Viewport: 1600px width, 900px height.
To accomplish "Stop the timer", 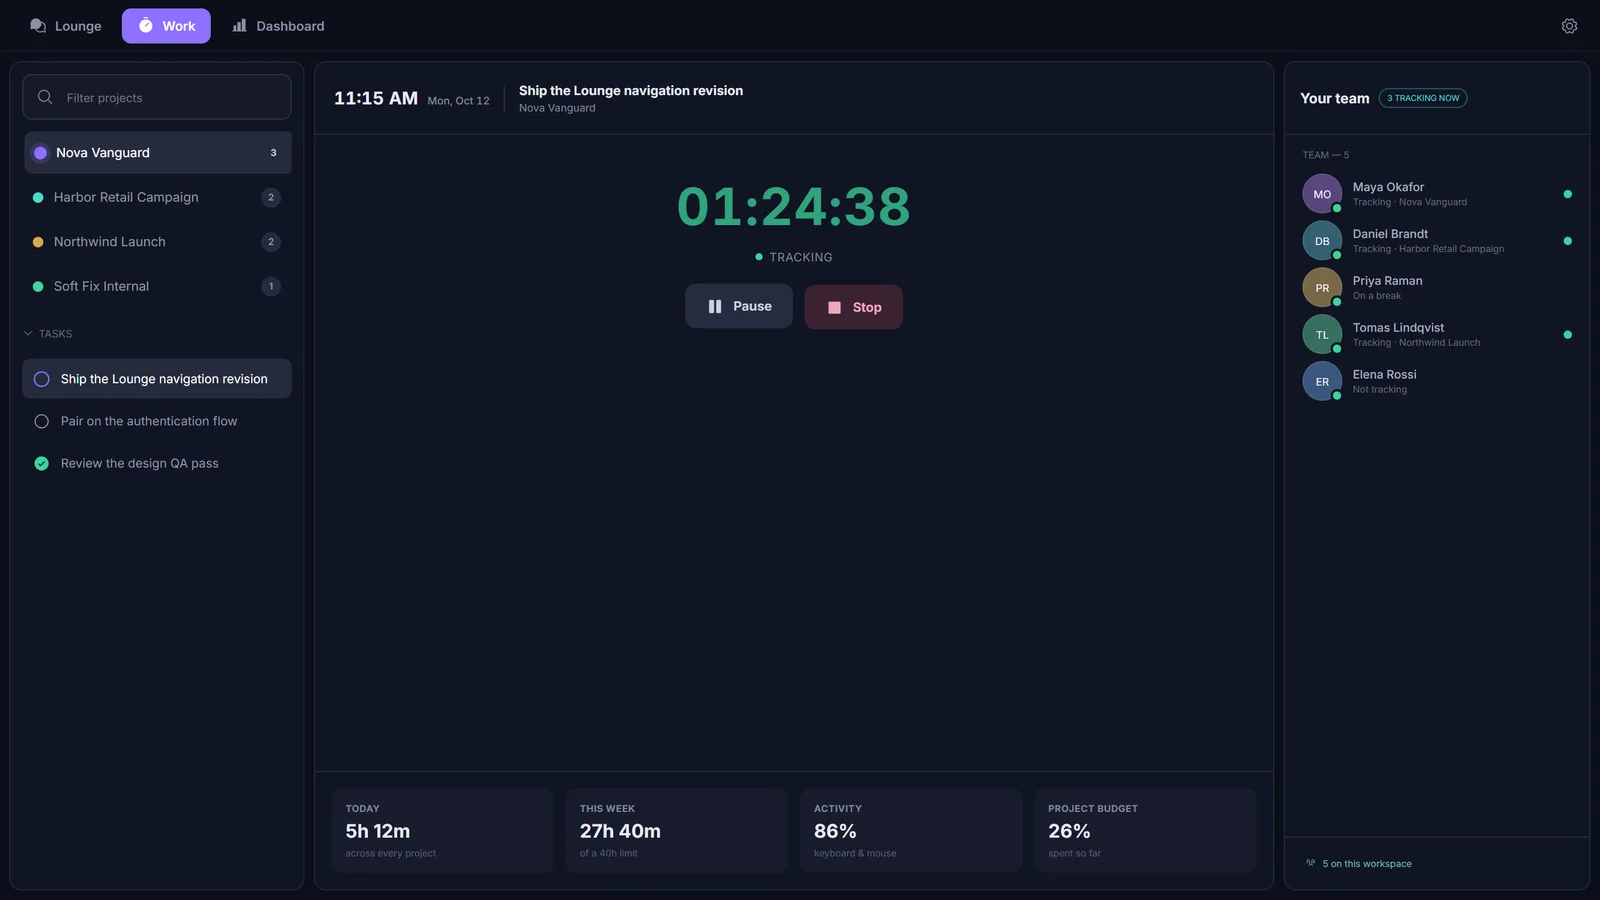I will pyautogui.click(x=854, y=307).
